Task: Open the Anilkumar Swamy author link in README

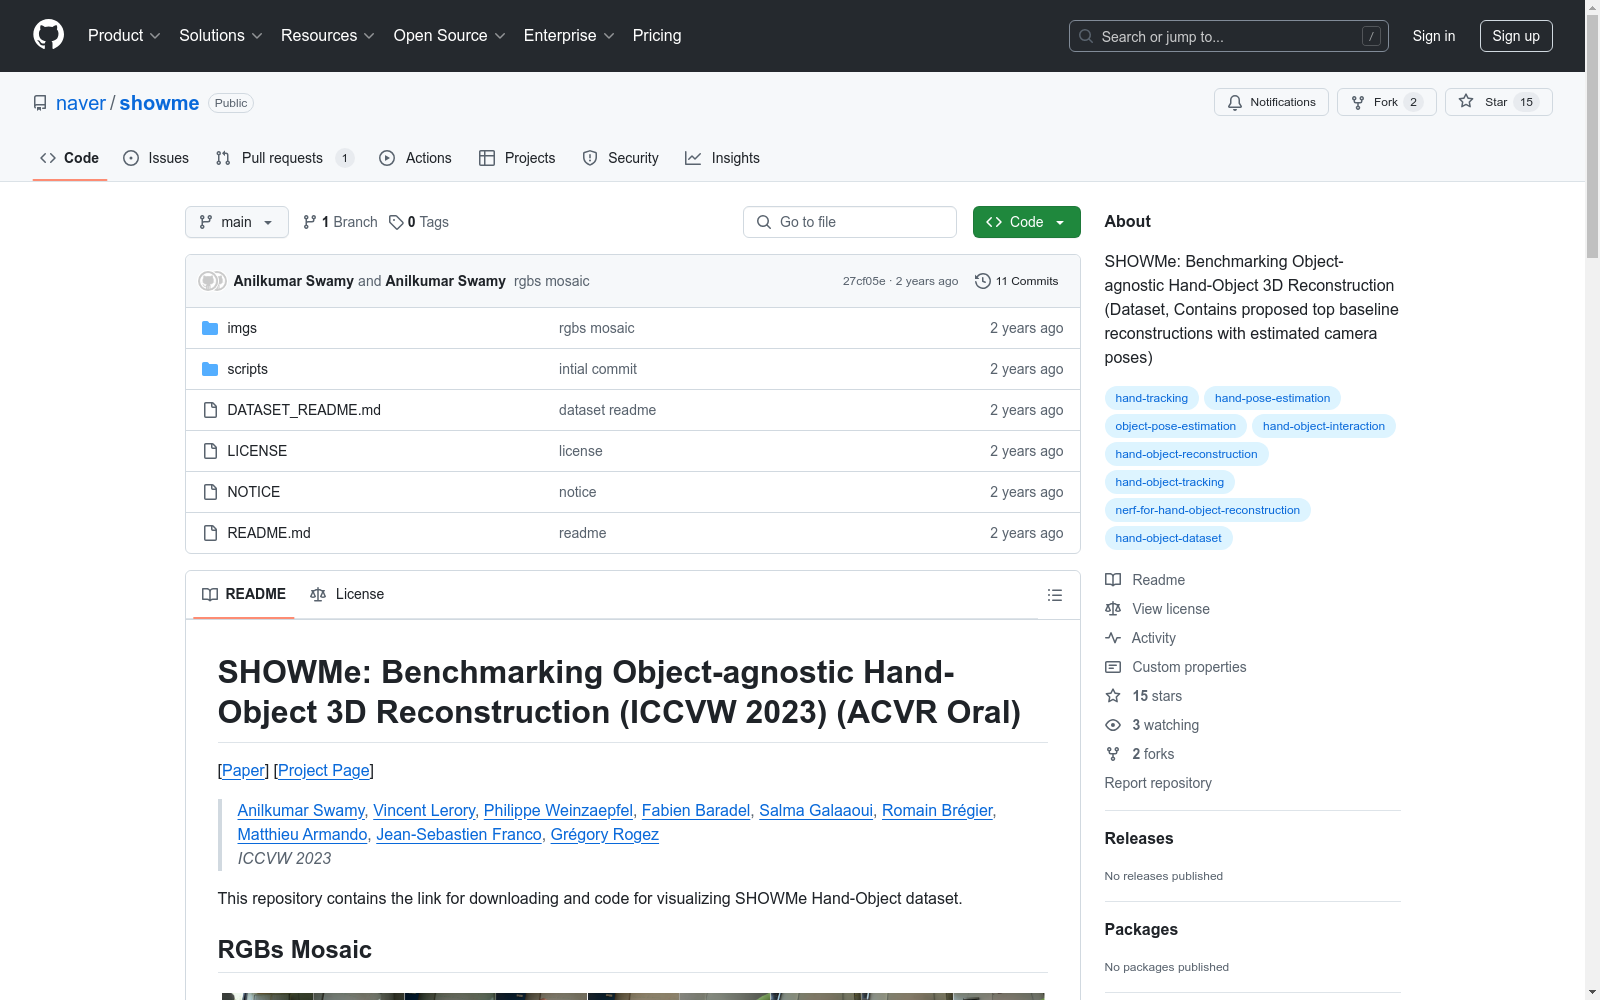Action: pos(301,810)
